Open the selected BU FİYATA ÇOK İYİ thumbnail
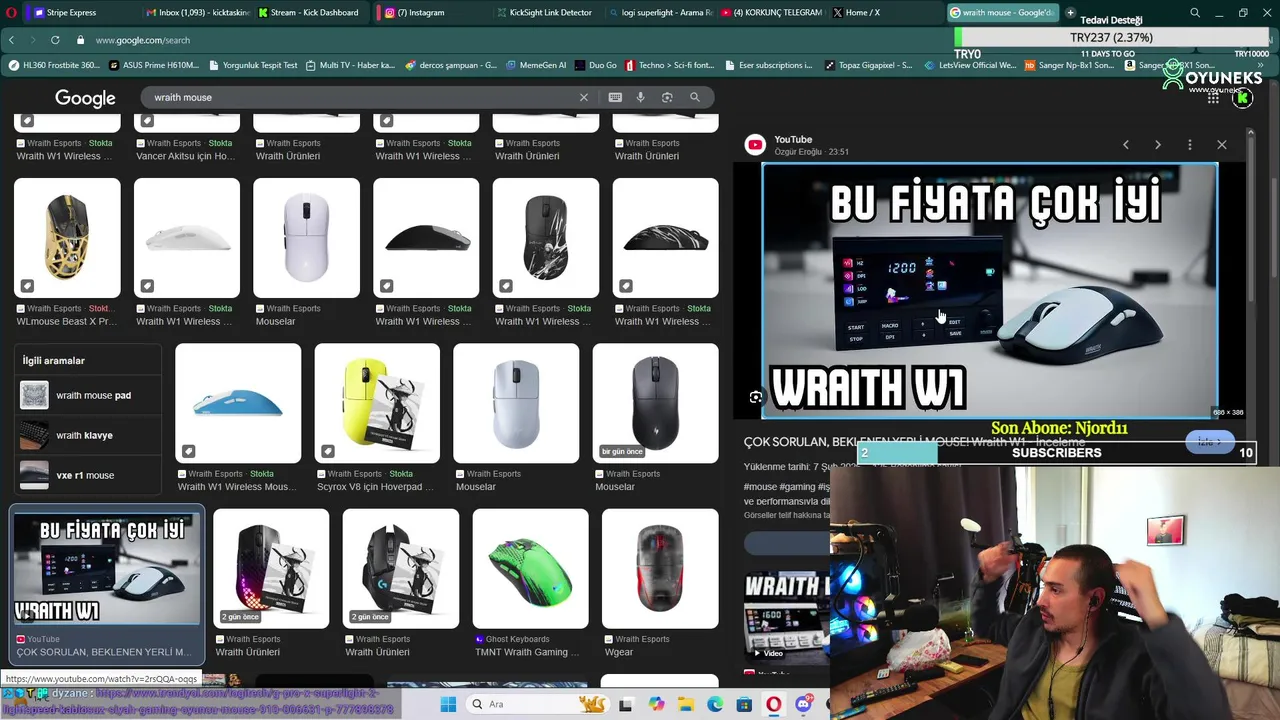Viewport: 1280px width, 720px height. tap(107, 568)
